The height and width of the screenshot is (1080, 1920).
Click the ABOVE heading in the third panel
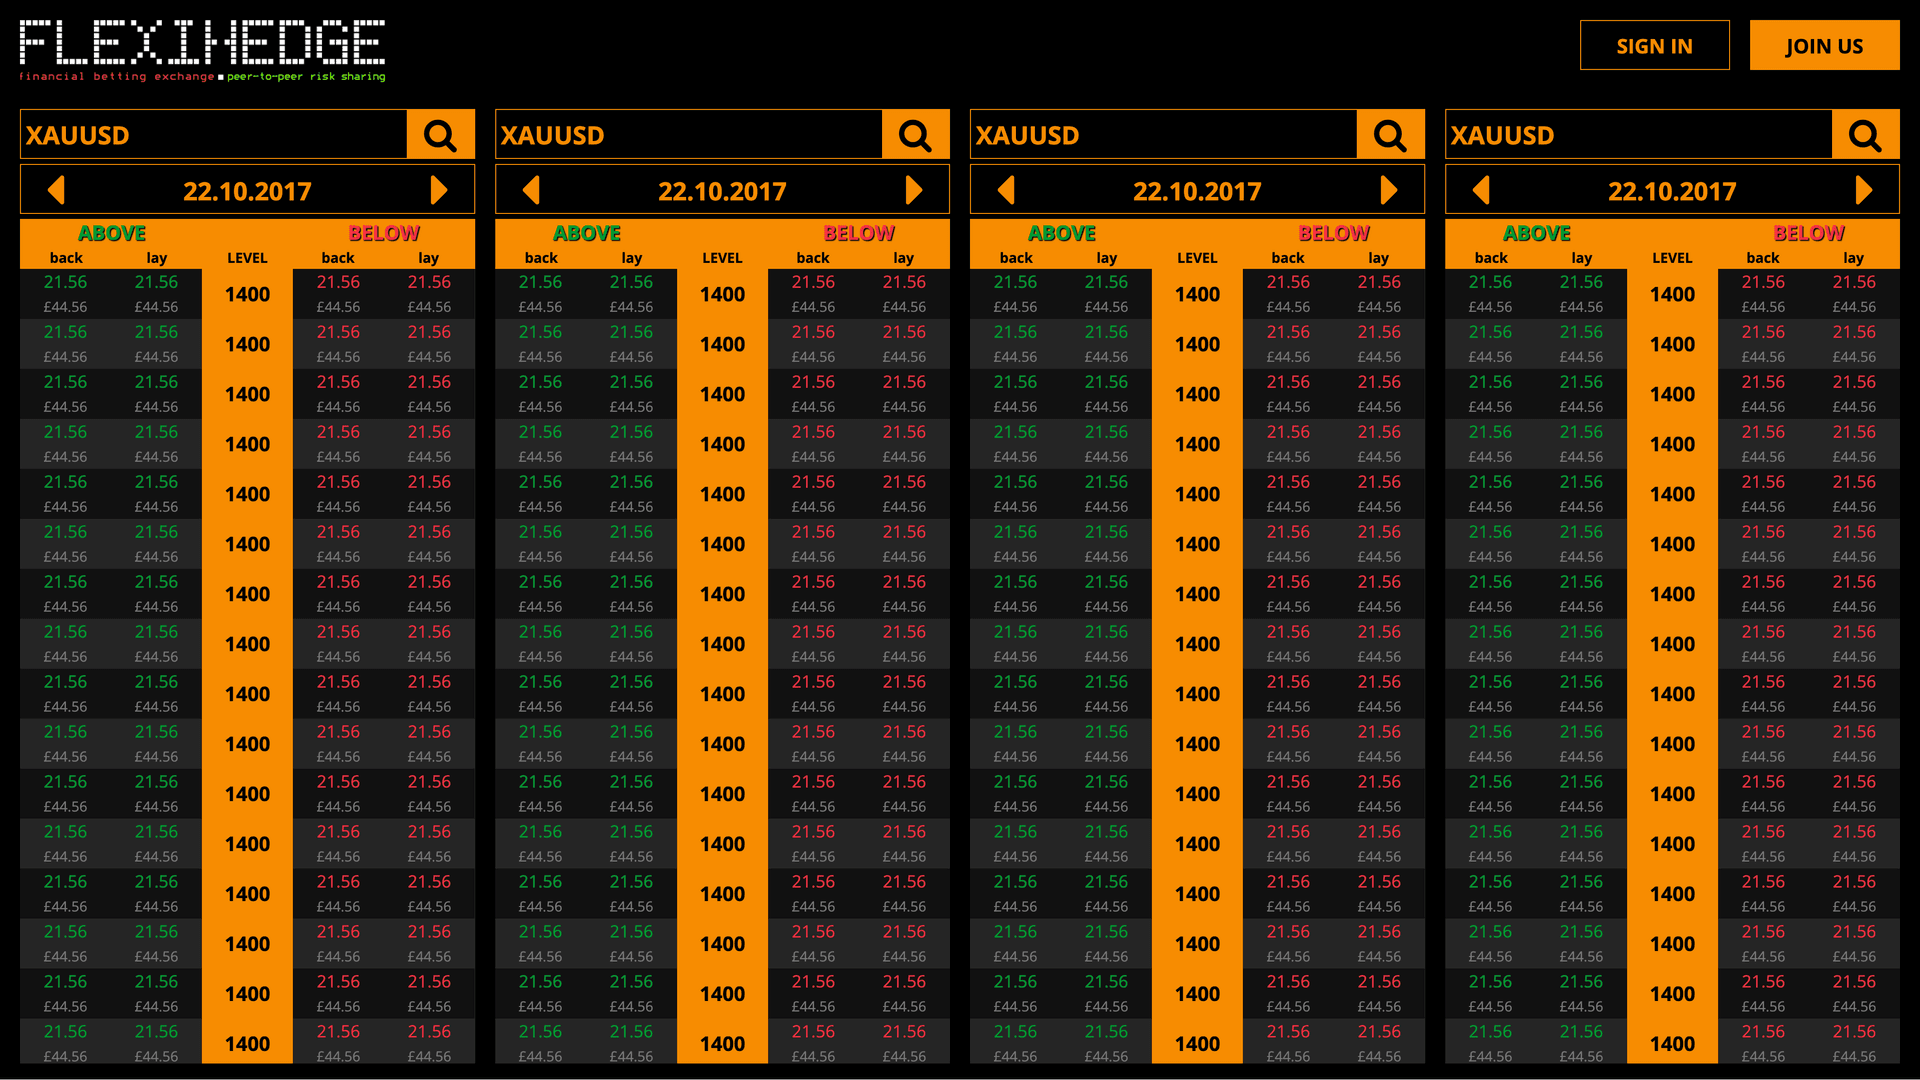pos(1062,233)
